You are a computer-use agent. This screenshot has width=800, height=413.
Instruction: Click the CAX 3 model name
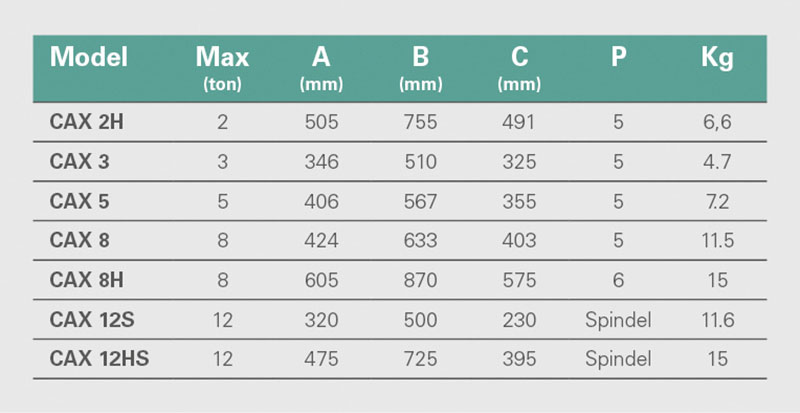pos(80,162)
